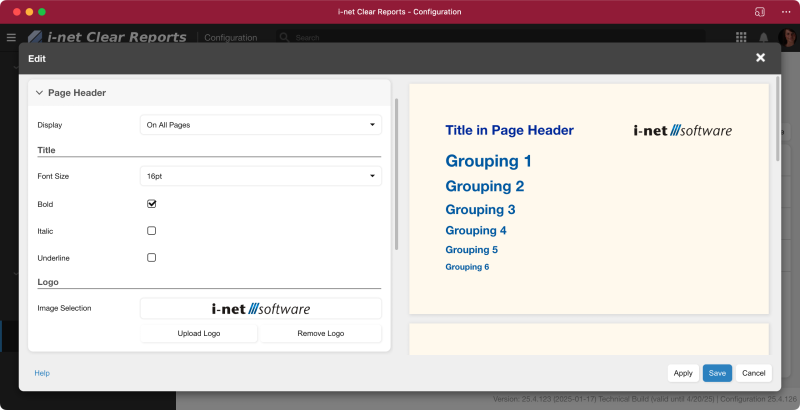Switch to the Configuration tab
Image resolution: width=800 pixels, height=410 pixels.
click(231, 38)
